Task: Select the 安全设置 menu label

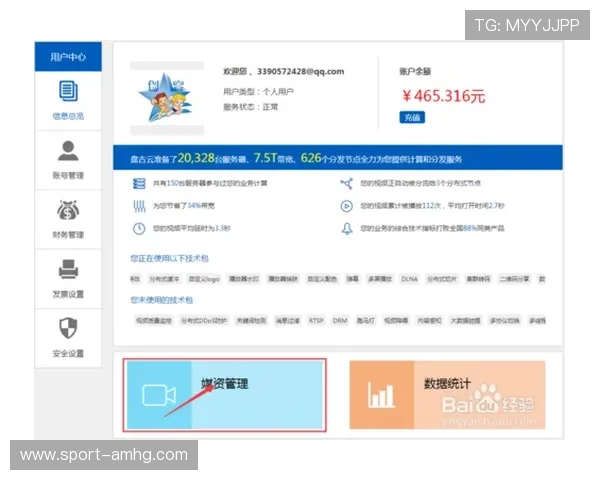Action: [68, 353]
